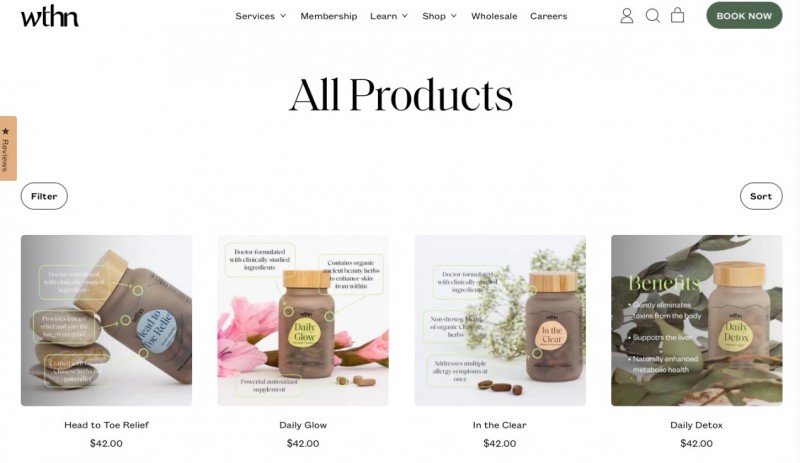
Task: Expand the Shop dropdown menu
Action: click(439, 16)
